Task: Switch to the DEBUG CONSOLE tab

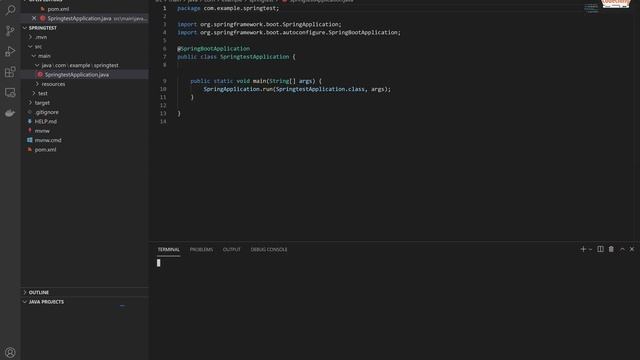Action: coord(269,249)
